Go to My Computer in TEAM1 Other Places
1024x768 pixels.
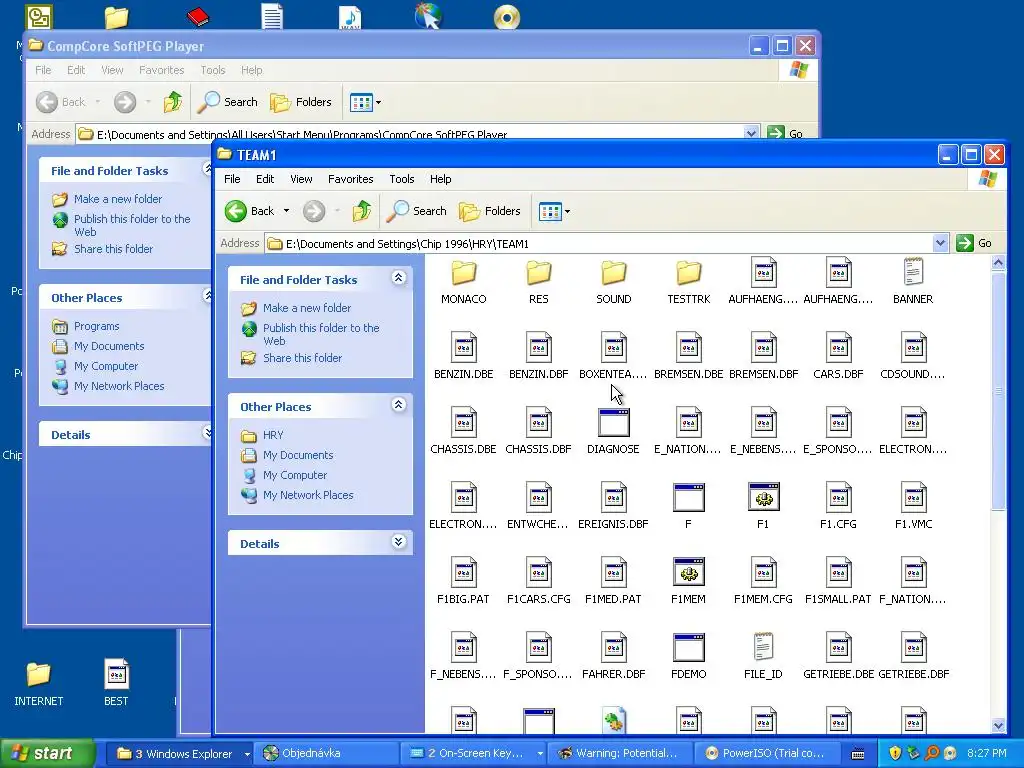click(295, 475)
